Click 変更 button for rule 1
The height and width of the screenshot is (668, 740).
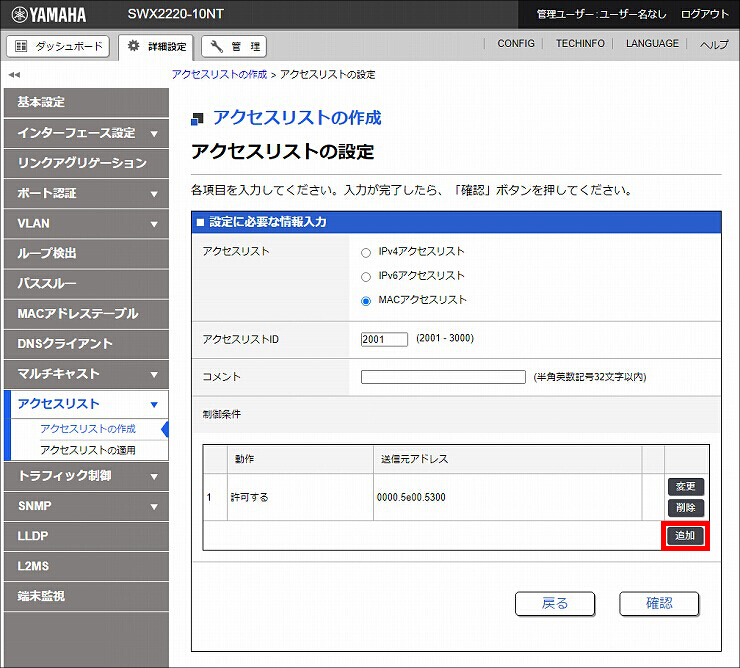click(686, 486)
